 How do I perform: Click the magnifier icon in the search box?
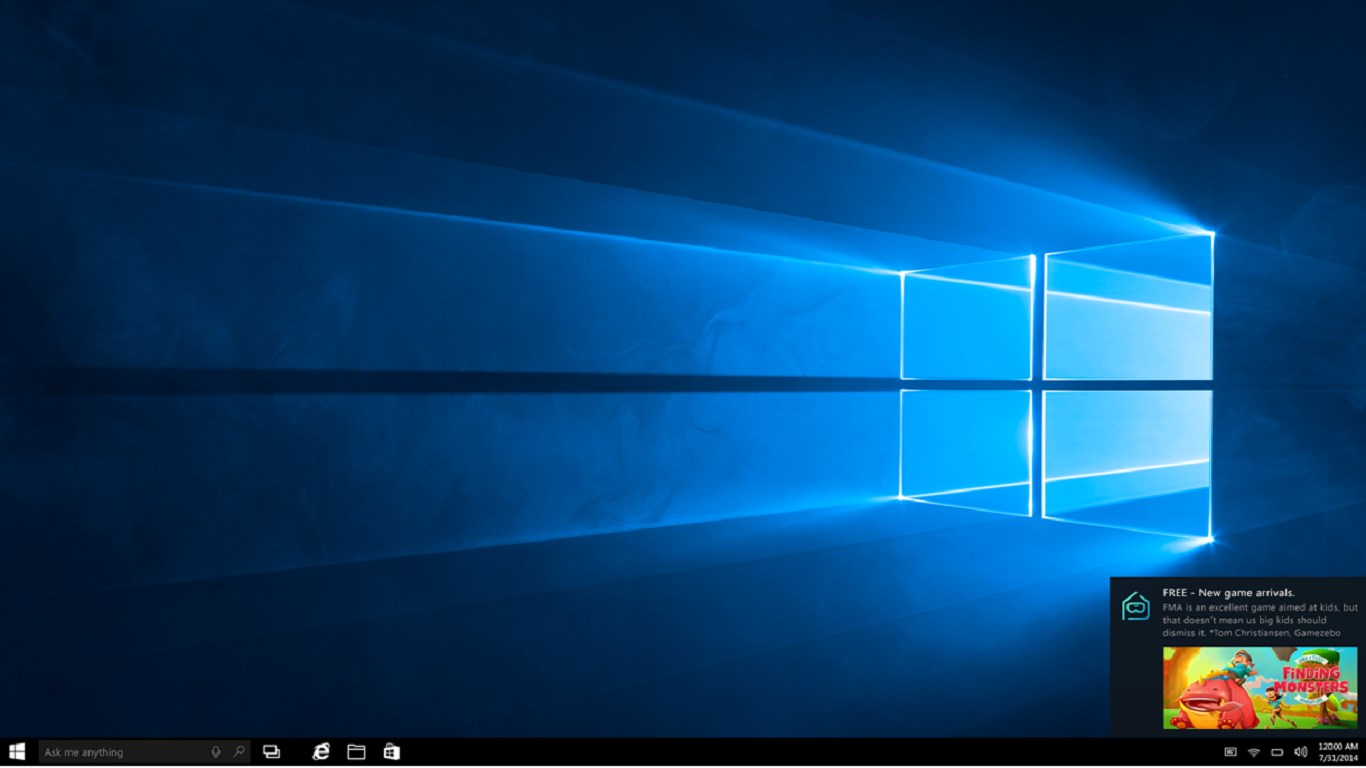tap(239, 752)
